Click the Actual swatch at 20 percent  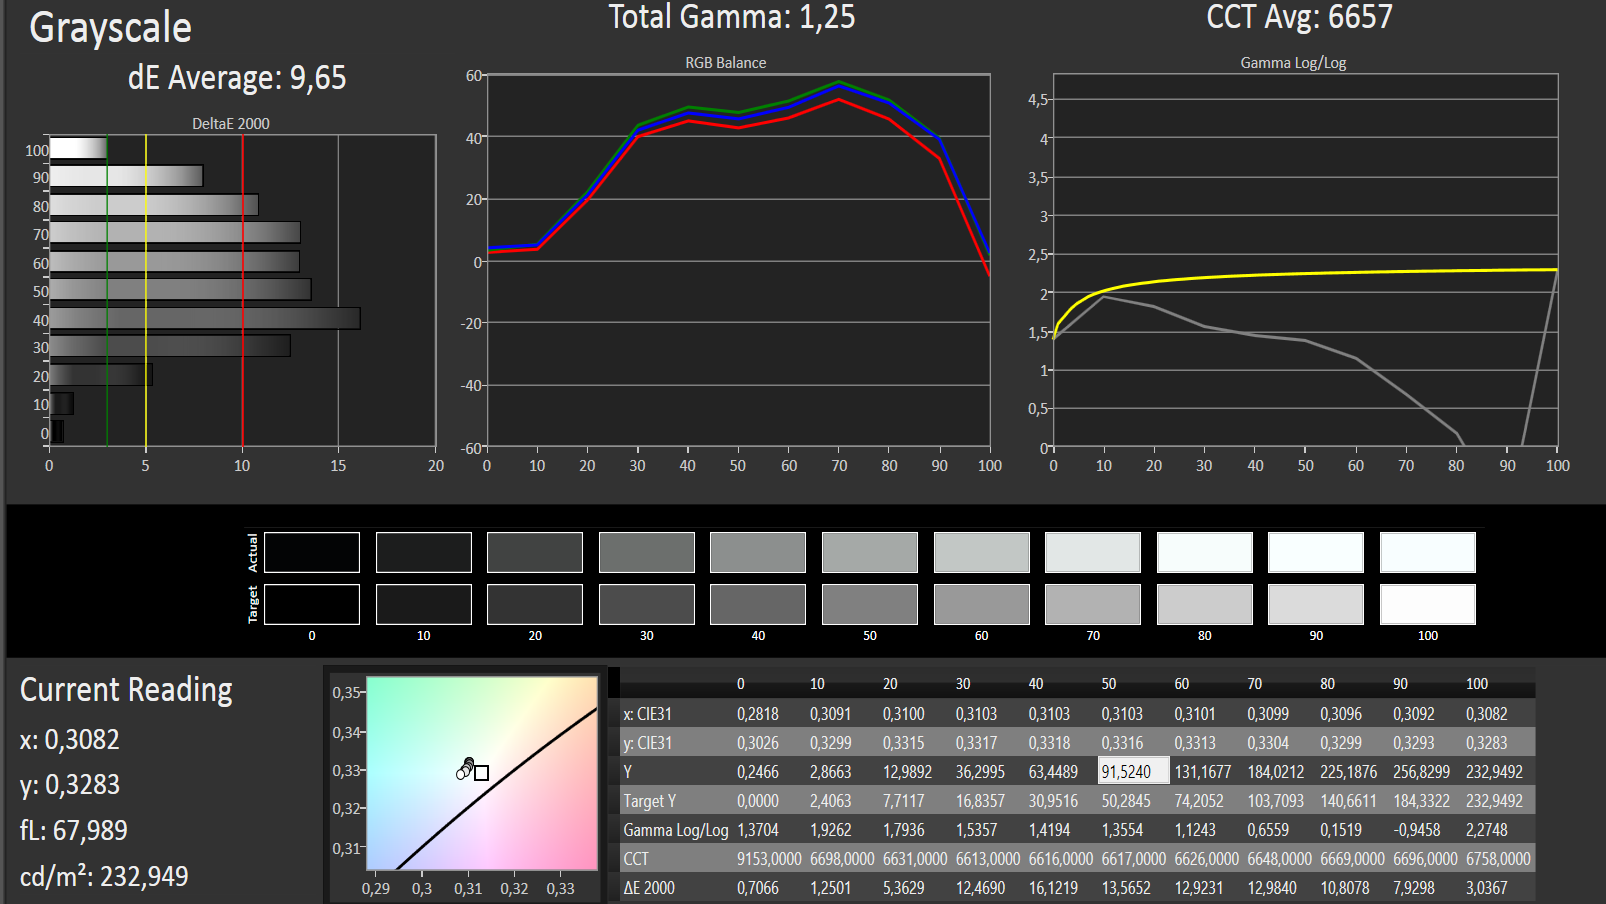point(535,552)
